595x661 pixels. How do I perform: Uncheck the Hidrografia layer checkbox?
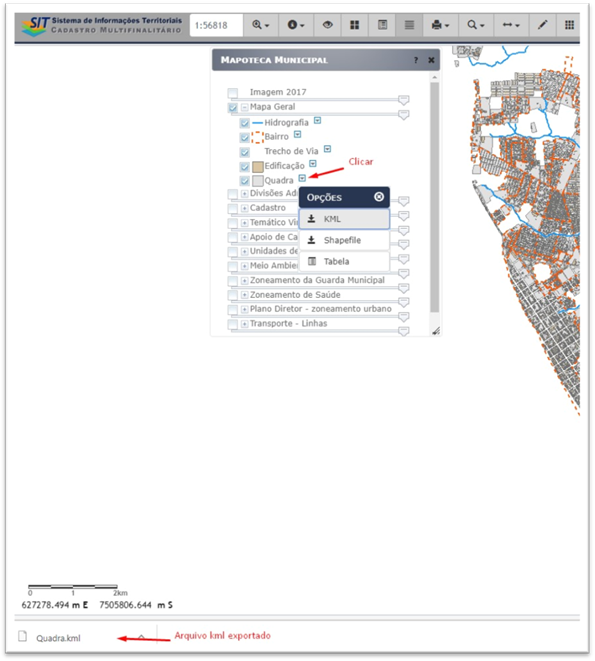pyautogui.click(x=245, y=123)
